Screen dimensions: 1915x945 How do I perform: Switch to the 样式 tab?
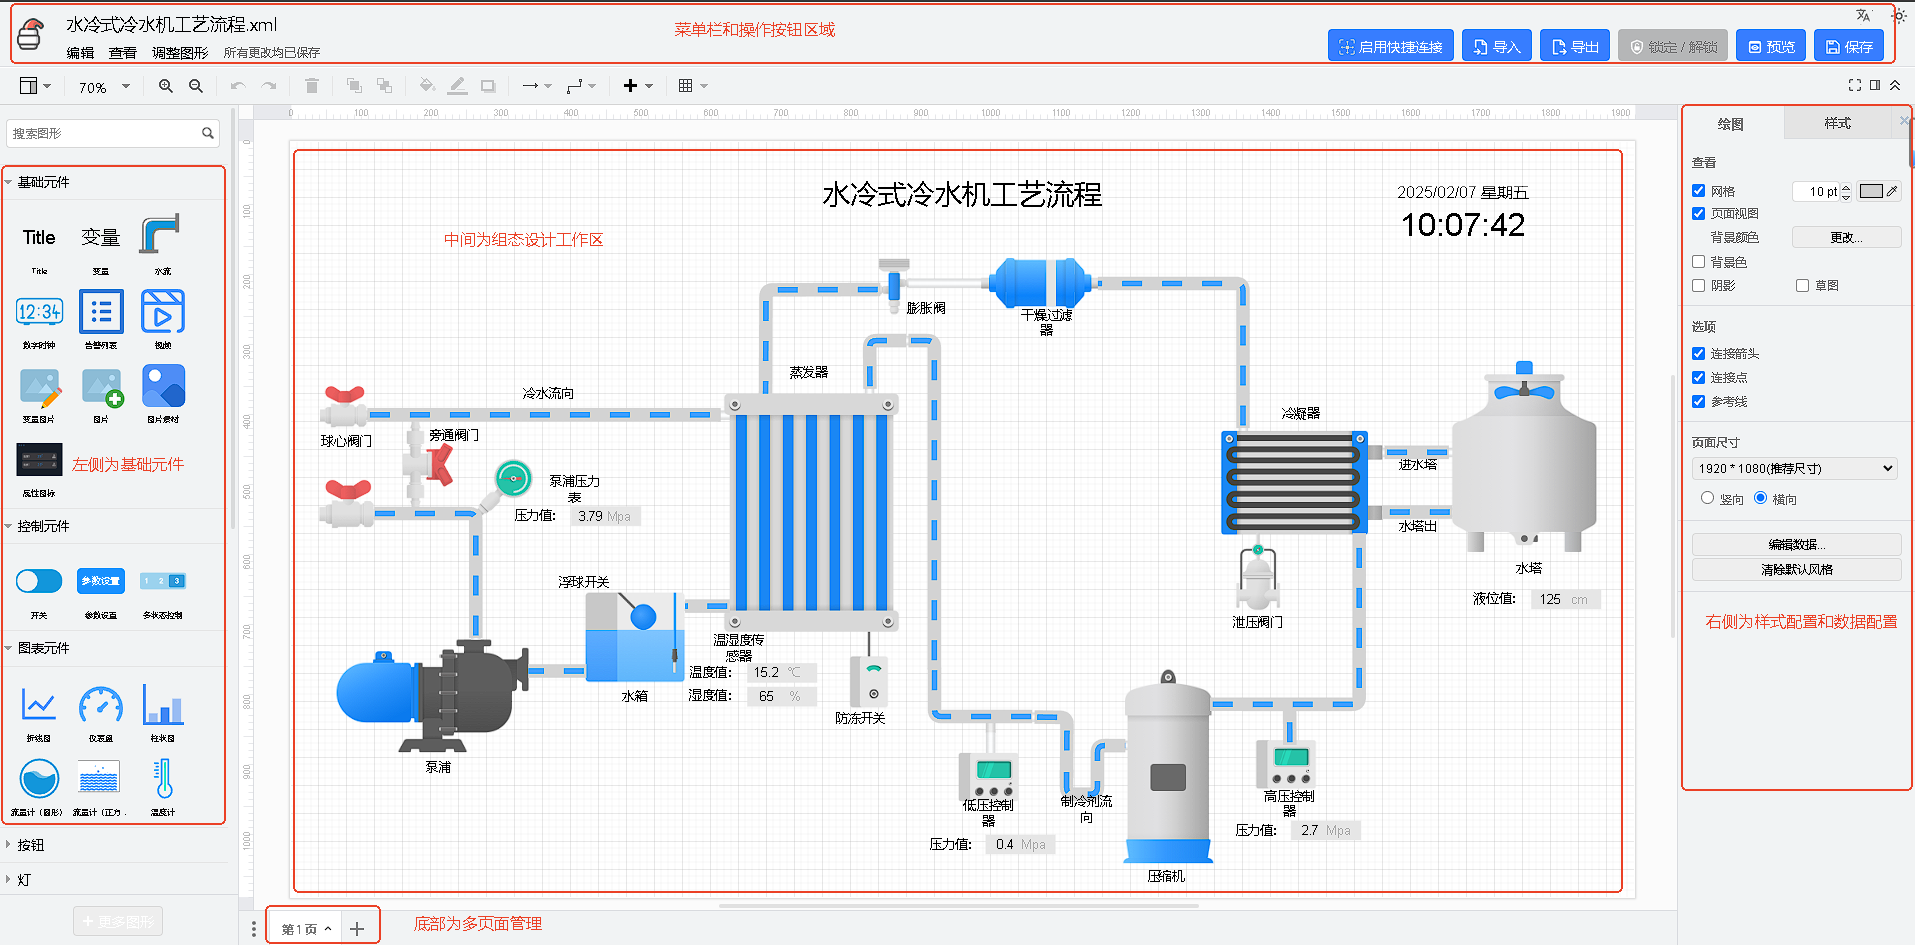tap(1837, 123)
